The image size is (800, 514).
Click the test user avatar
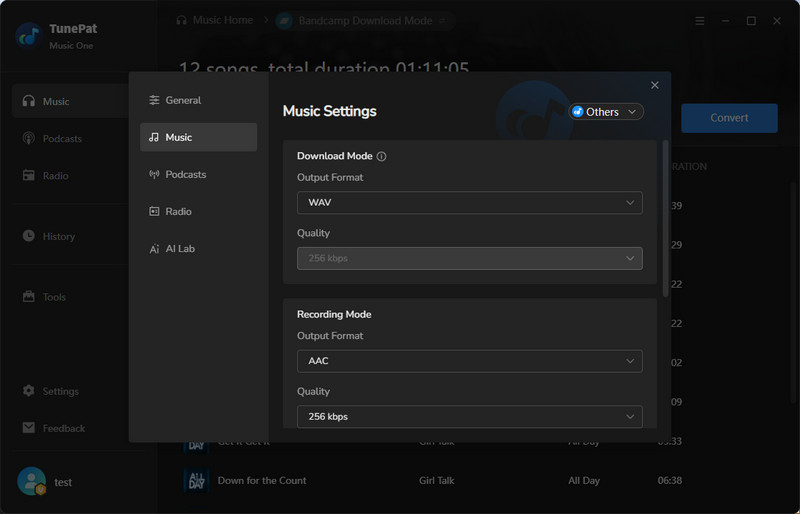pyautogui.click(x=32, y=481)
